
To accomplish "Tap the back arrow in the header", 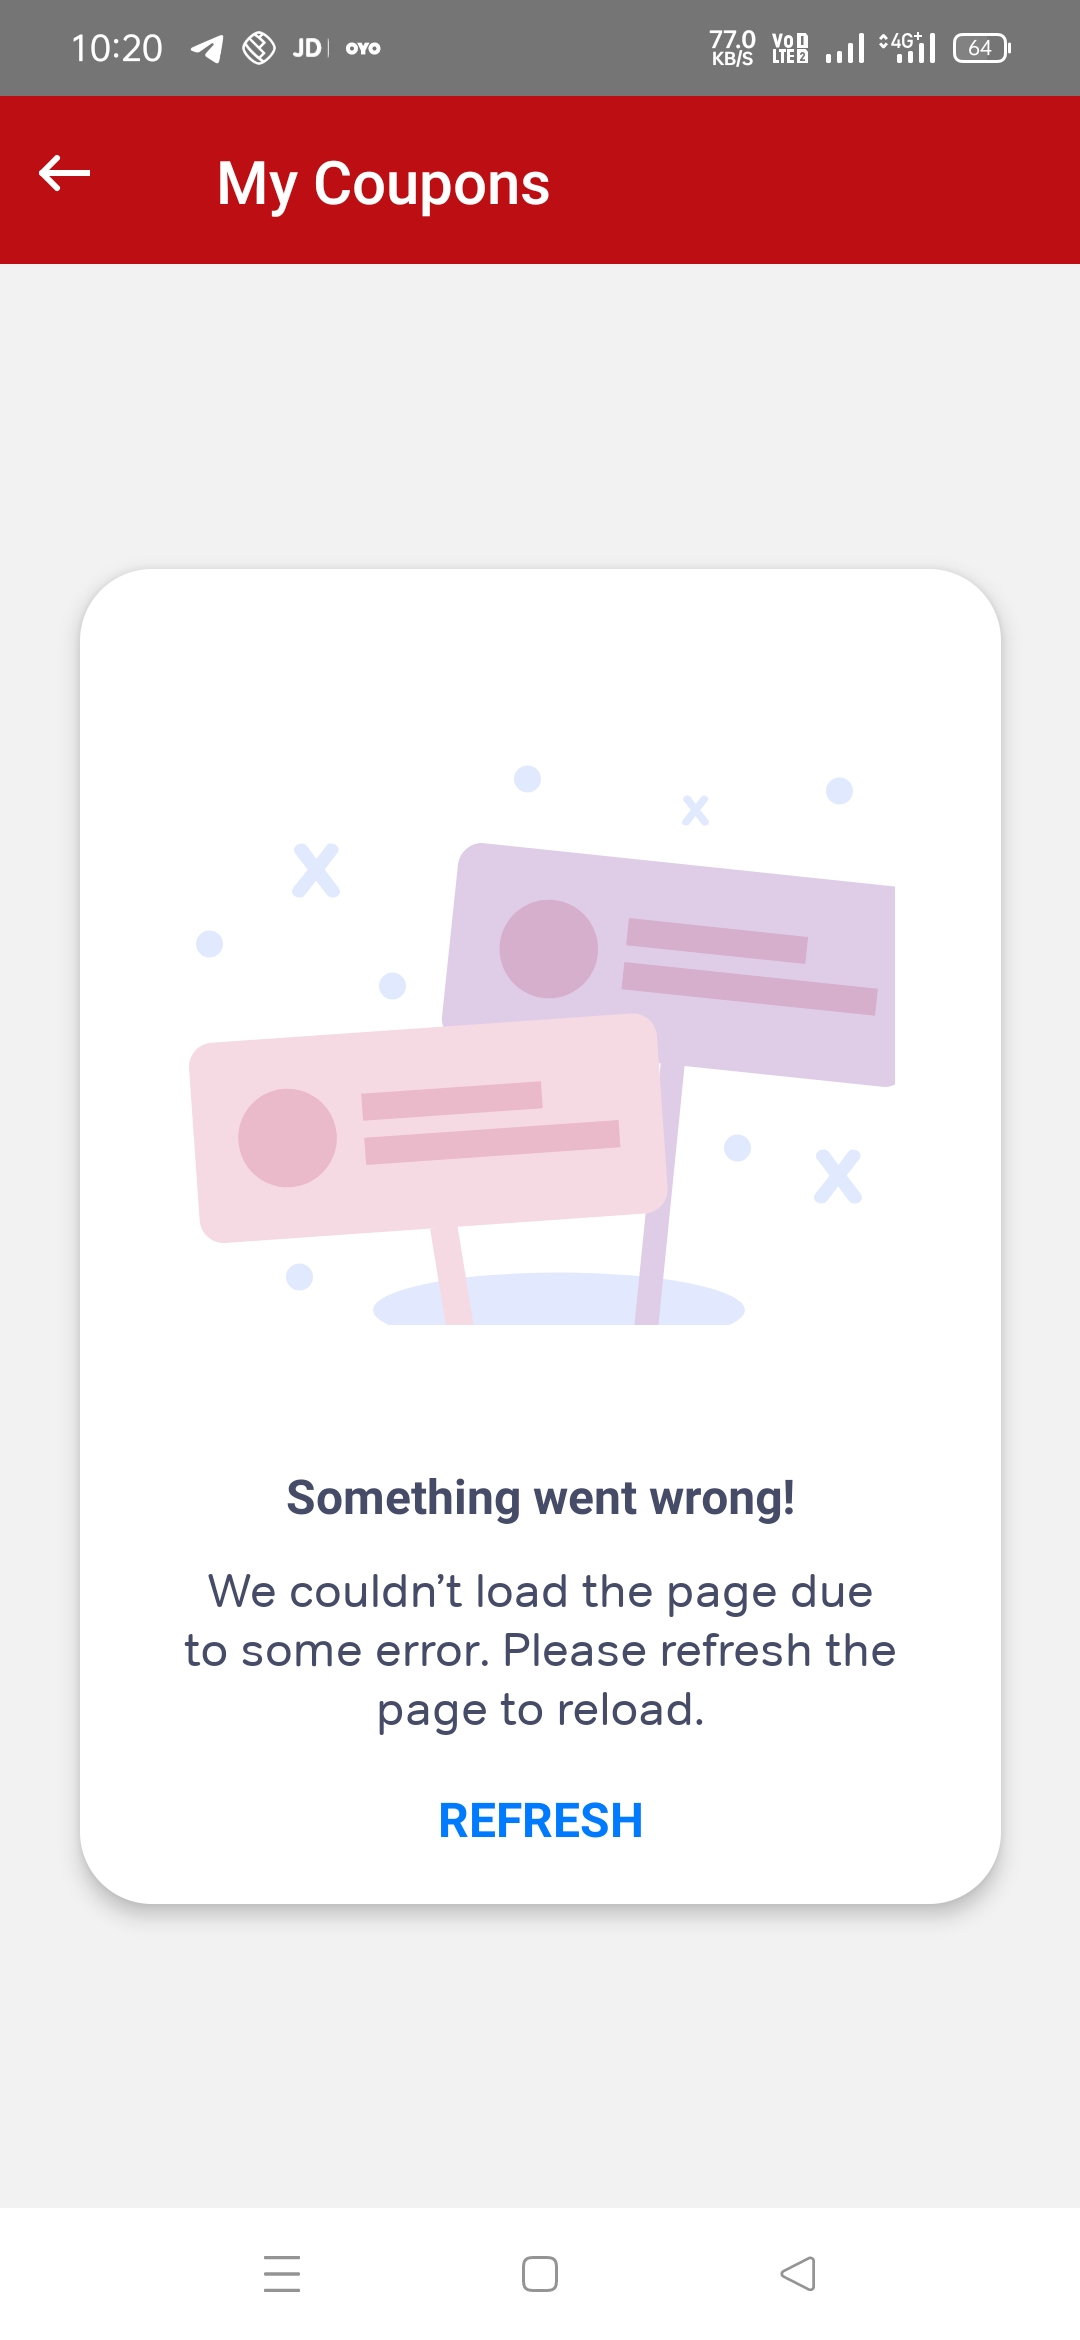I will point(65,174).
